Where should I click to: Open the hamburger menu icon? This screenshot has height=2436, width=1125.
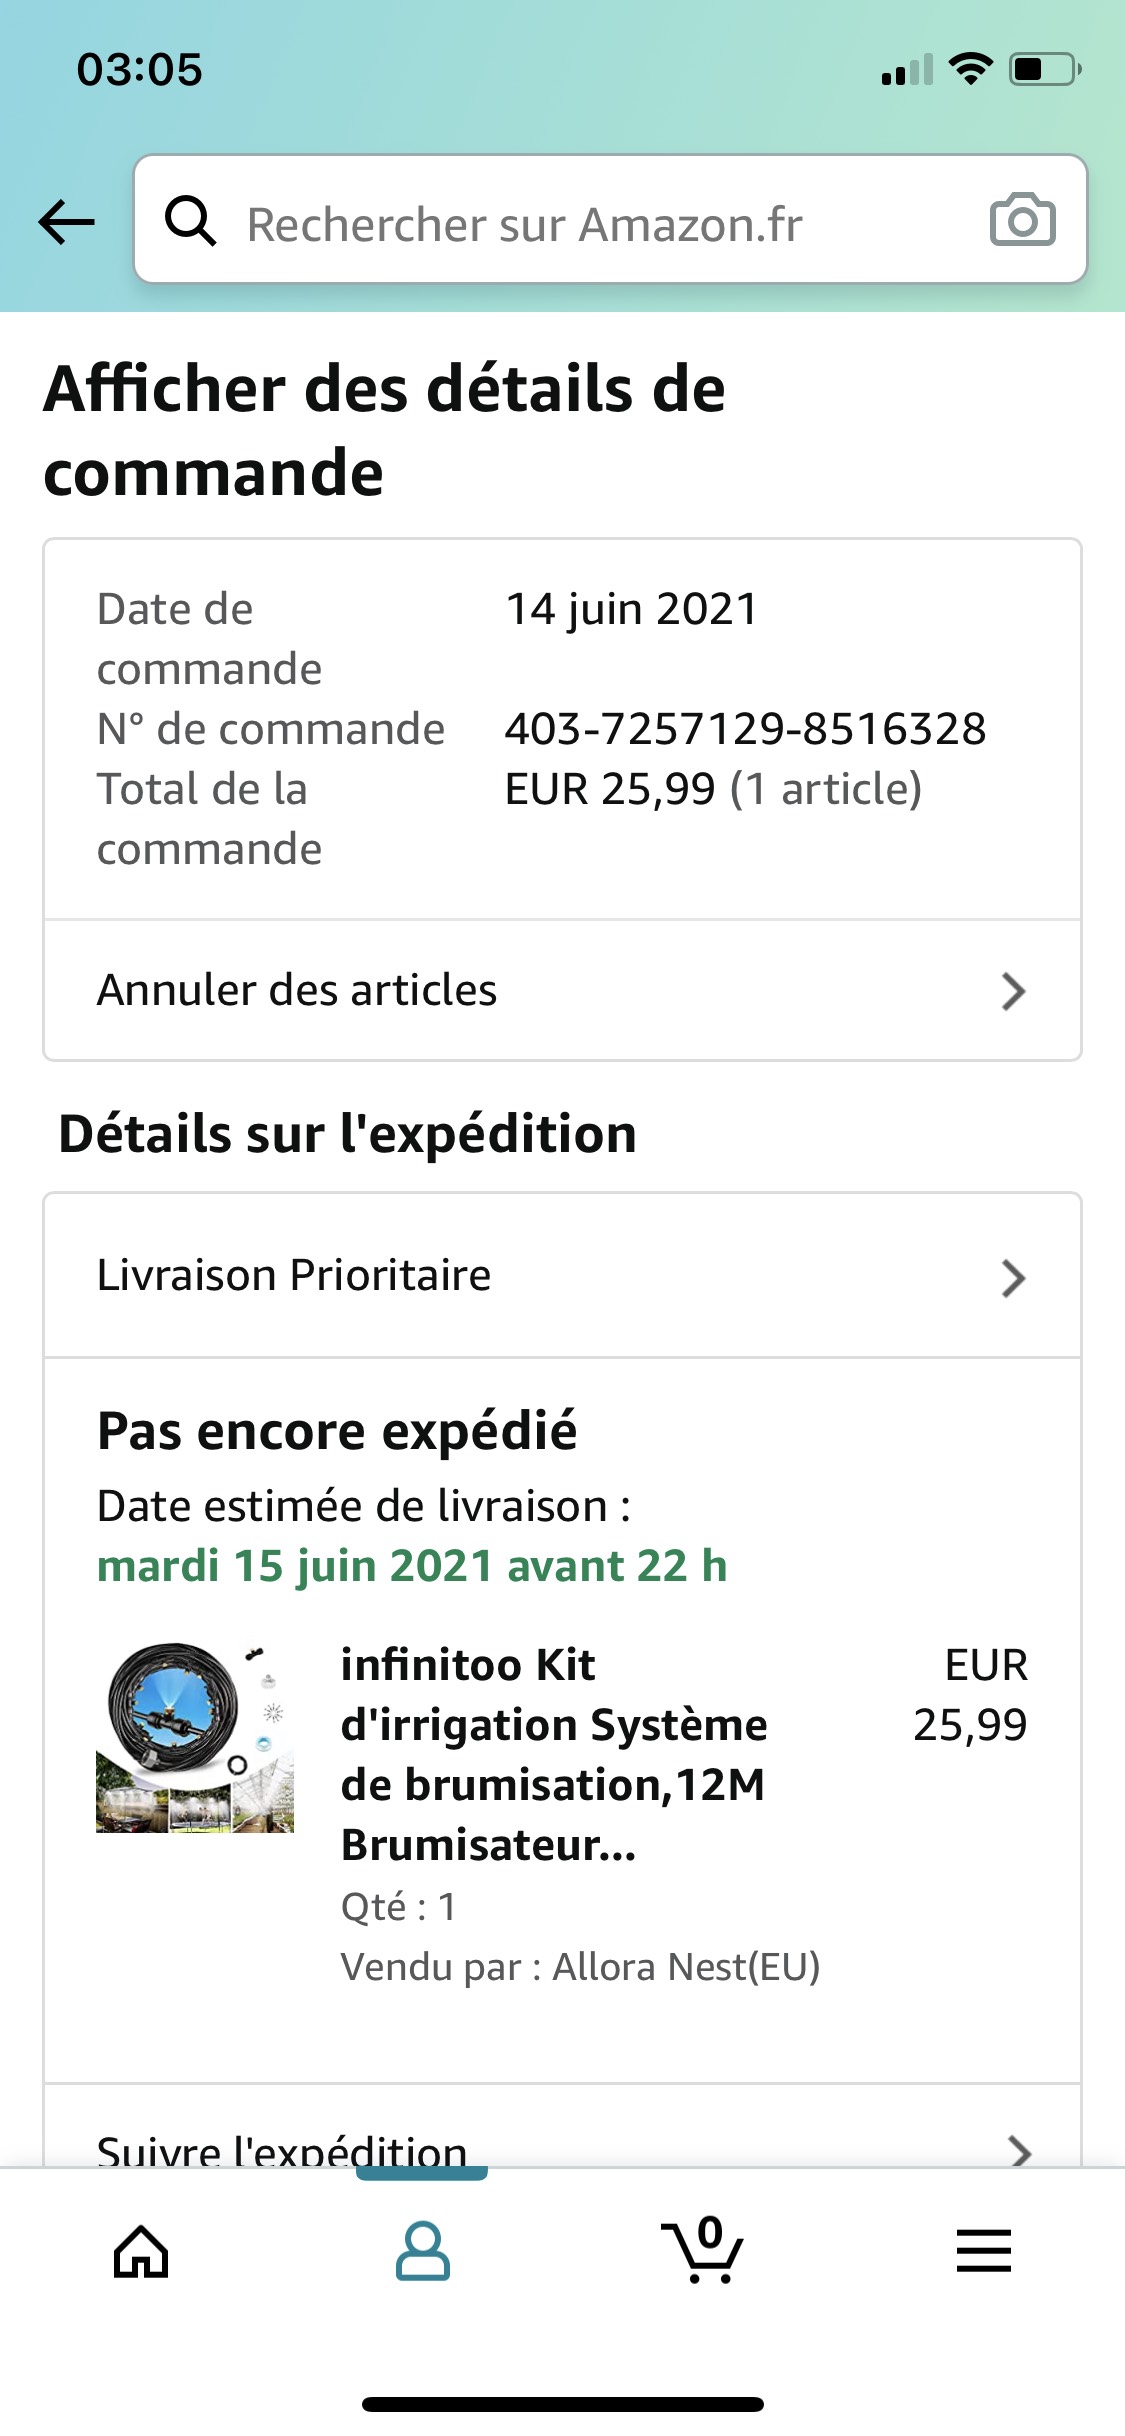(984, 2252)
